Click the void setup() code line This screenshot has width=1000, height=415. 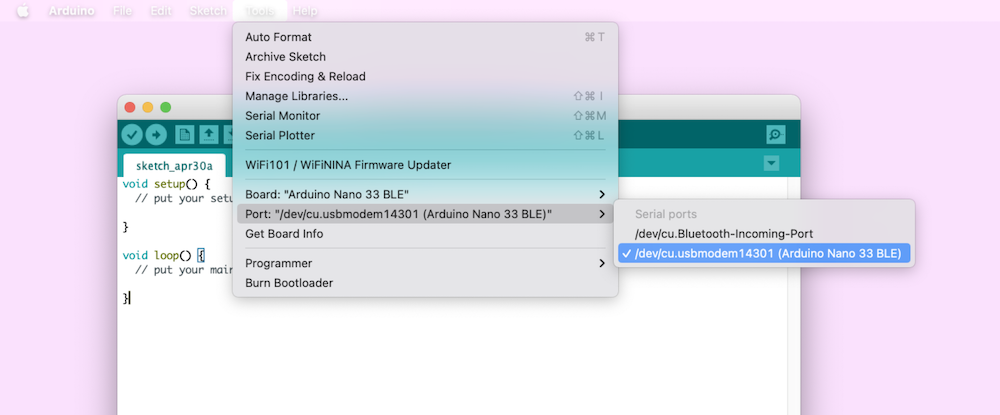point(166,184)
